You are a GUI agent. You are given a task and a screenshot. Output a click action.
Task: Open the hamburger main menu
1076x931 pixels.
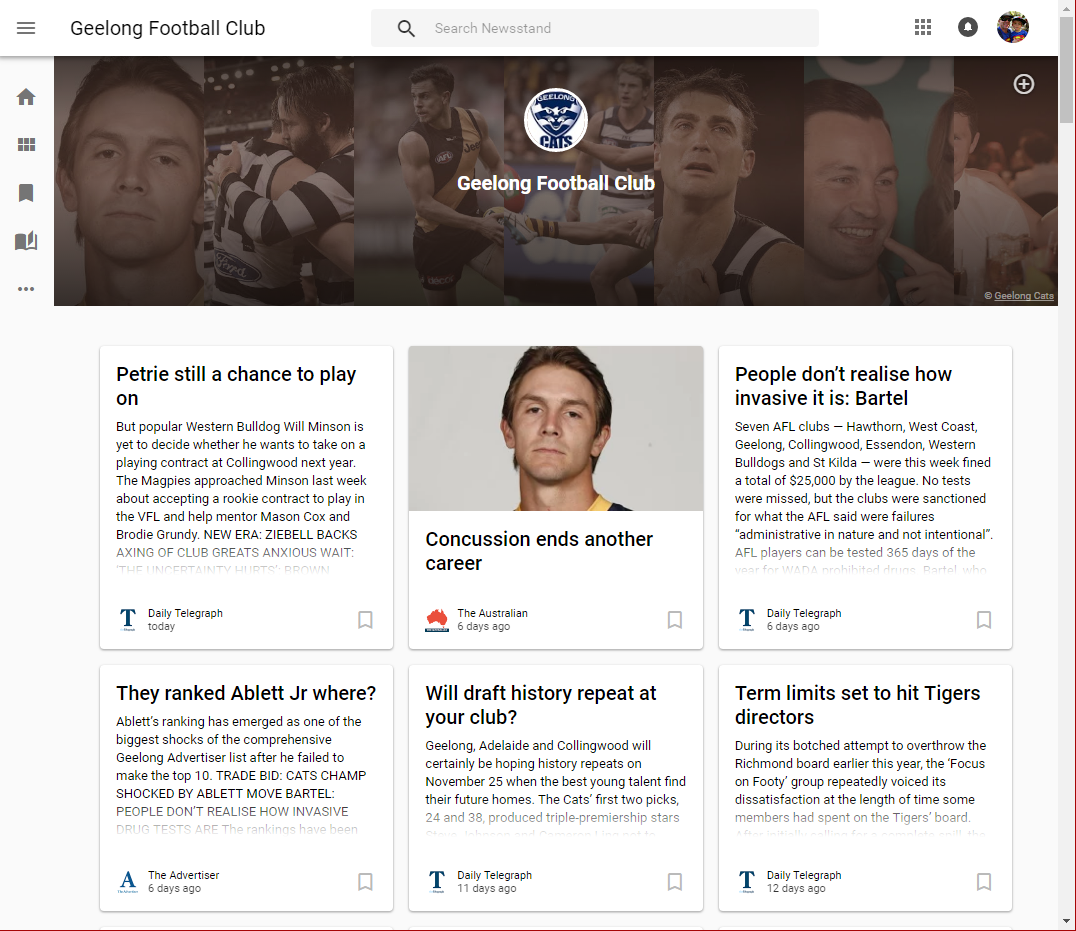[x=26, y=28]
